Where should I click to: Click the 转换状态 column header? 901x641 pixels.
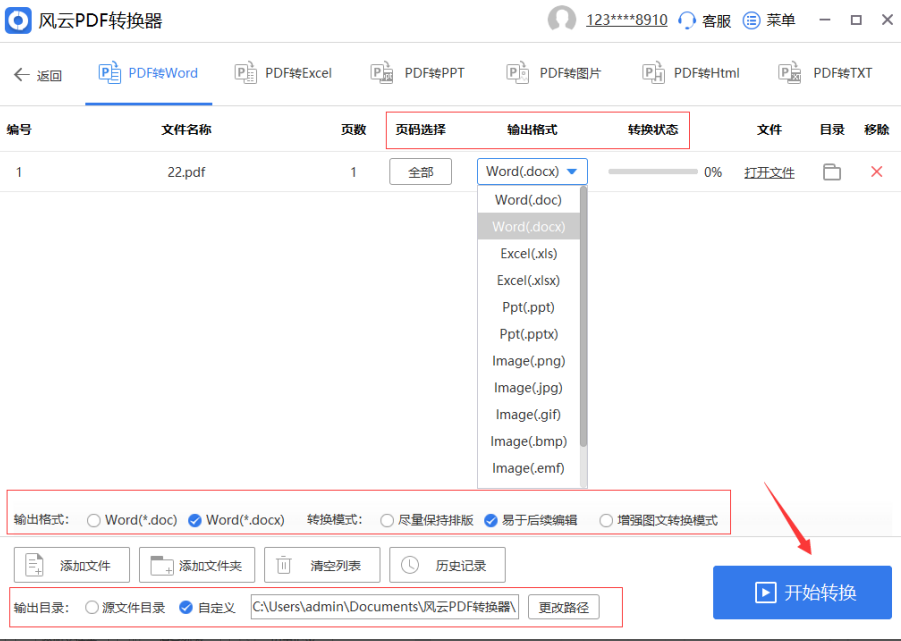(653, 130)
